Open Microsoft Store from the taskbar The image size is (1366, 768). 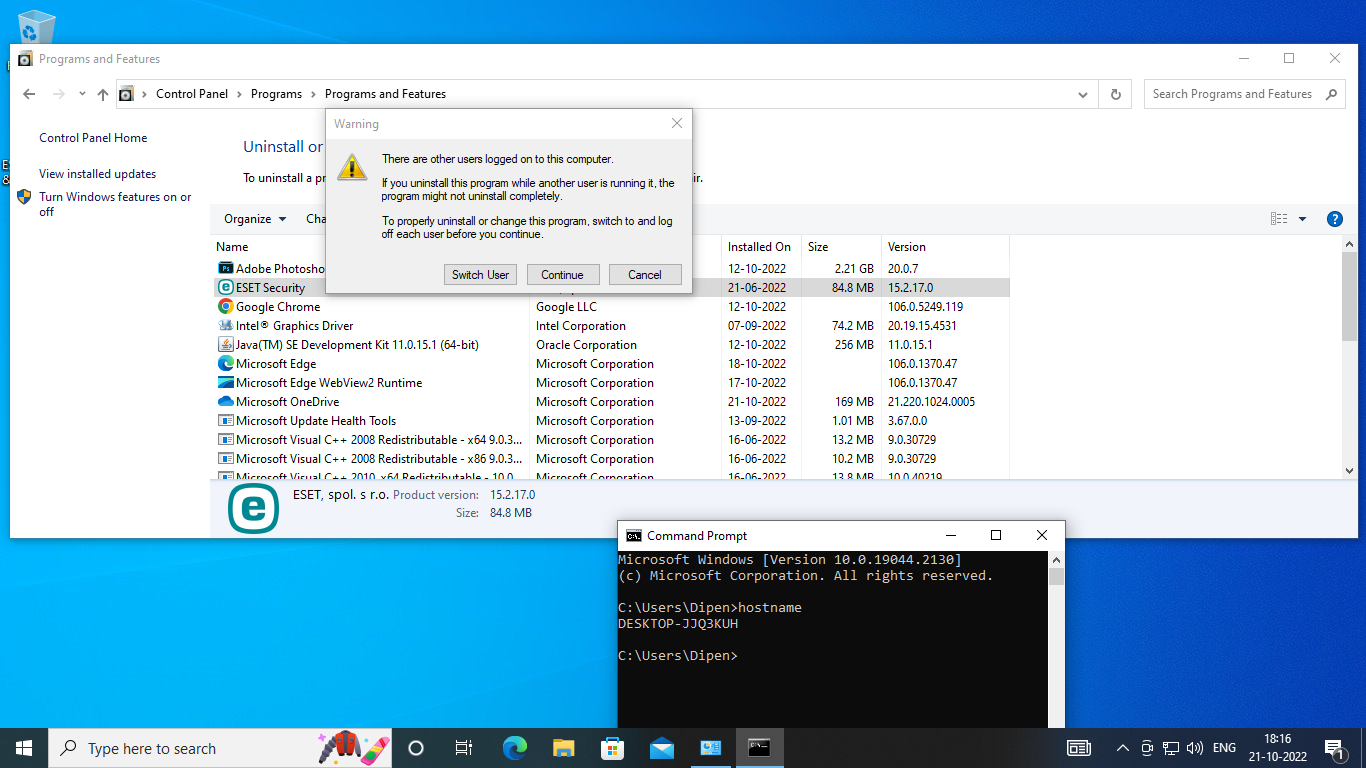click(x=612, y=748)
